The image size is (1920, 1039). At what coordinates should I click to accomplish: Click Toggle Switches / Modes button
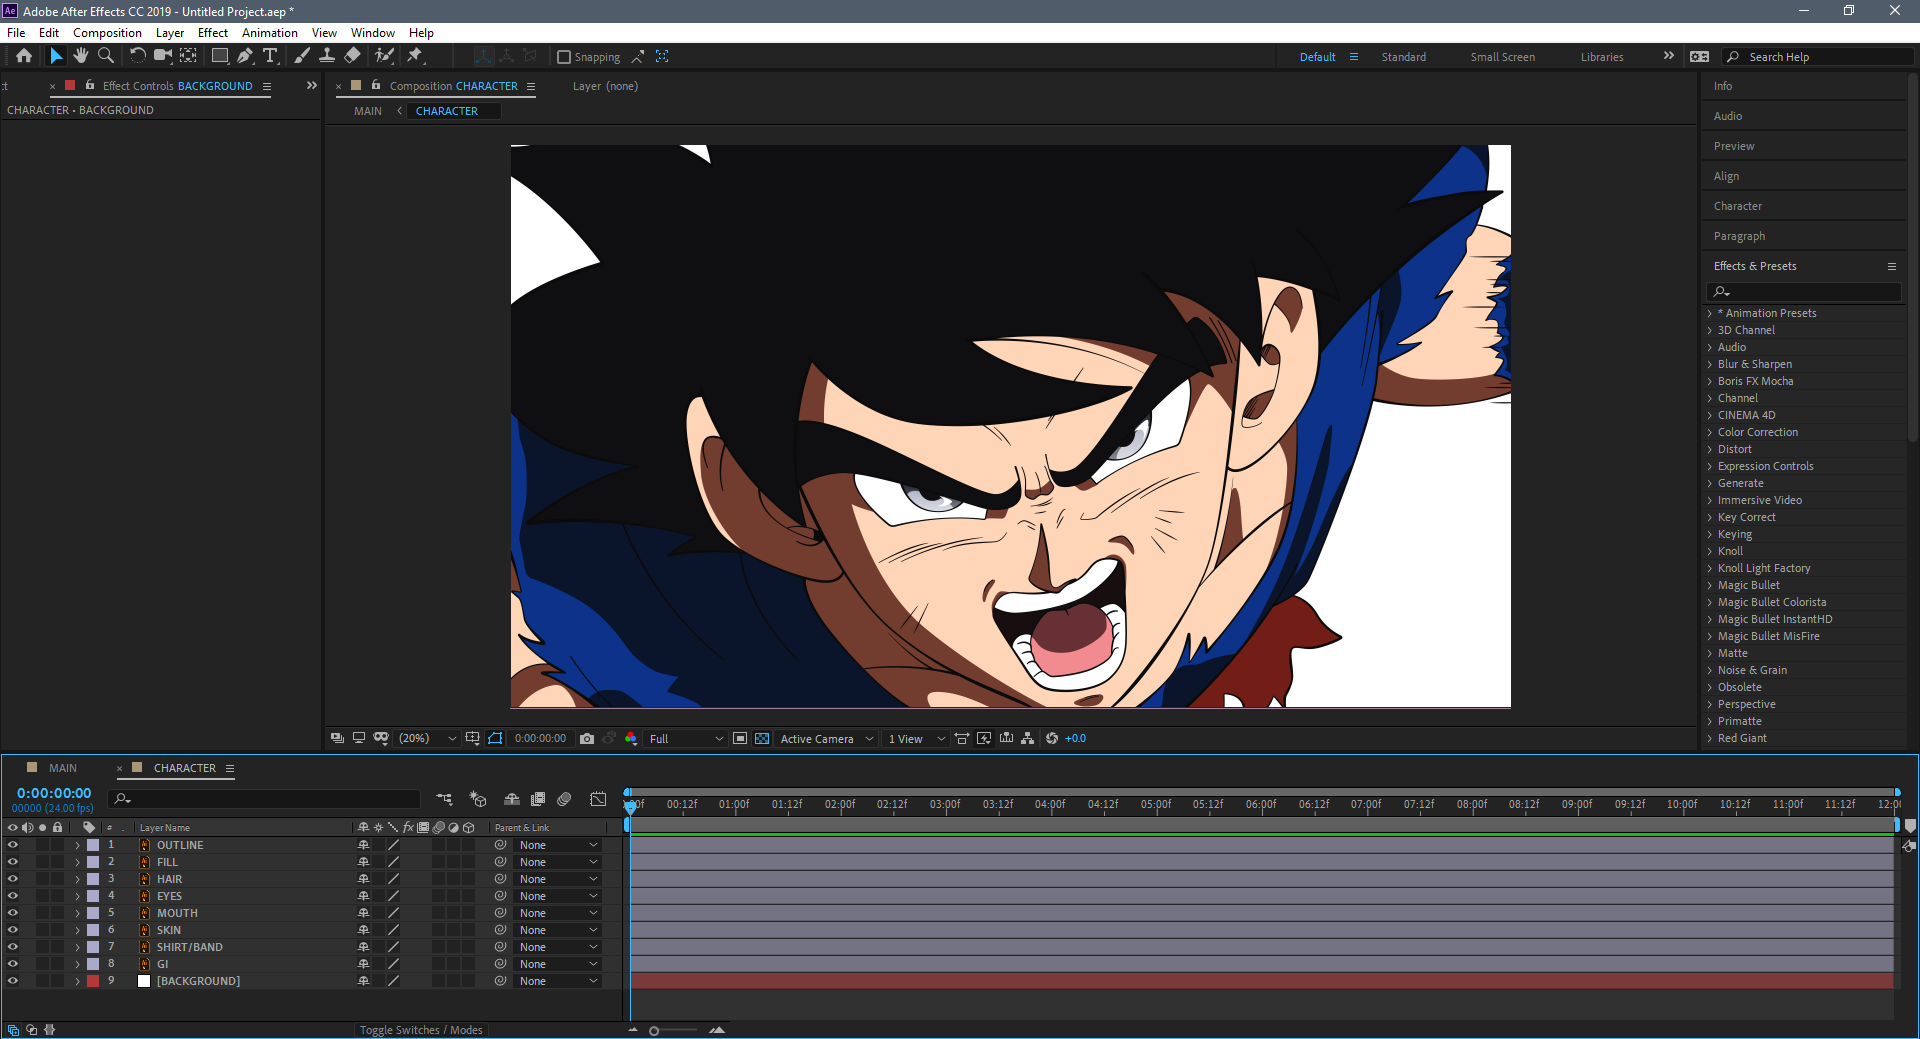[421, 1030]
